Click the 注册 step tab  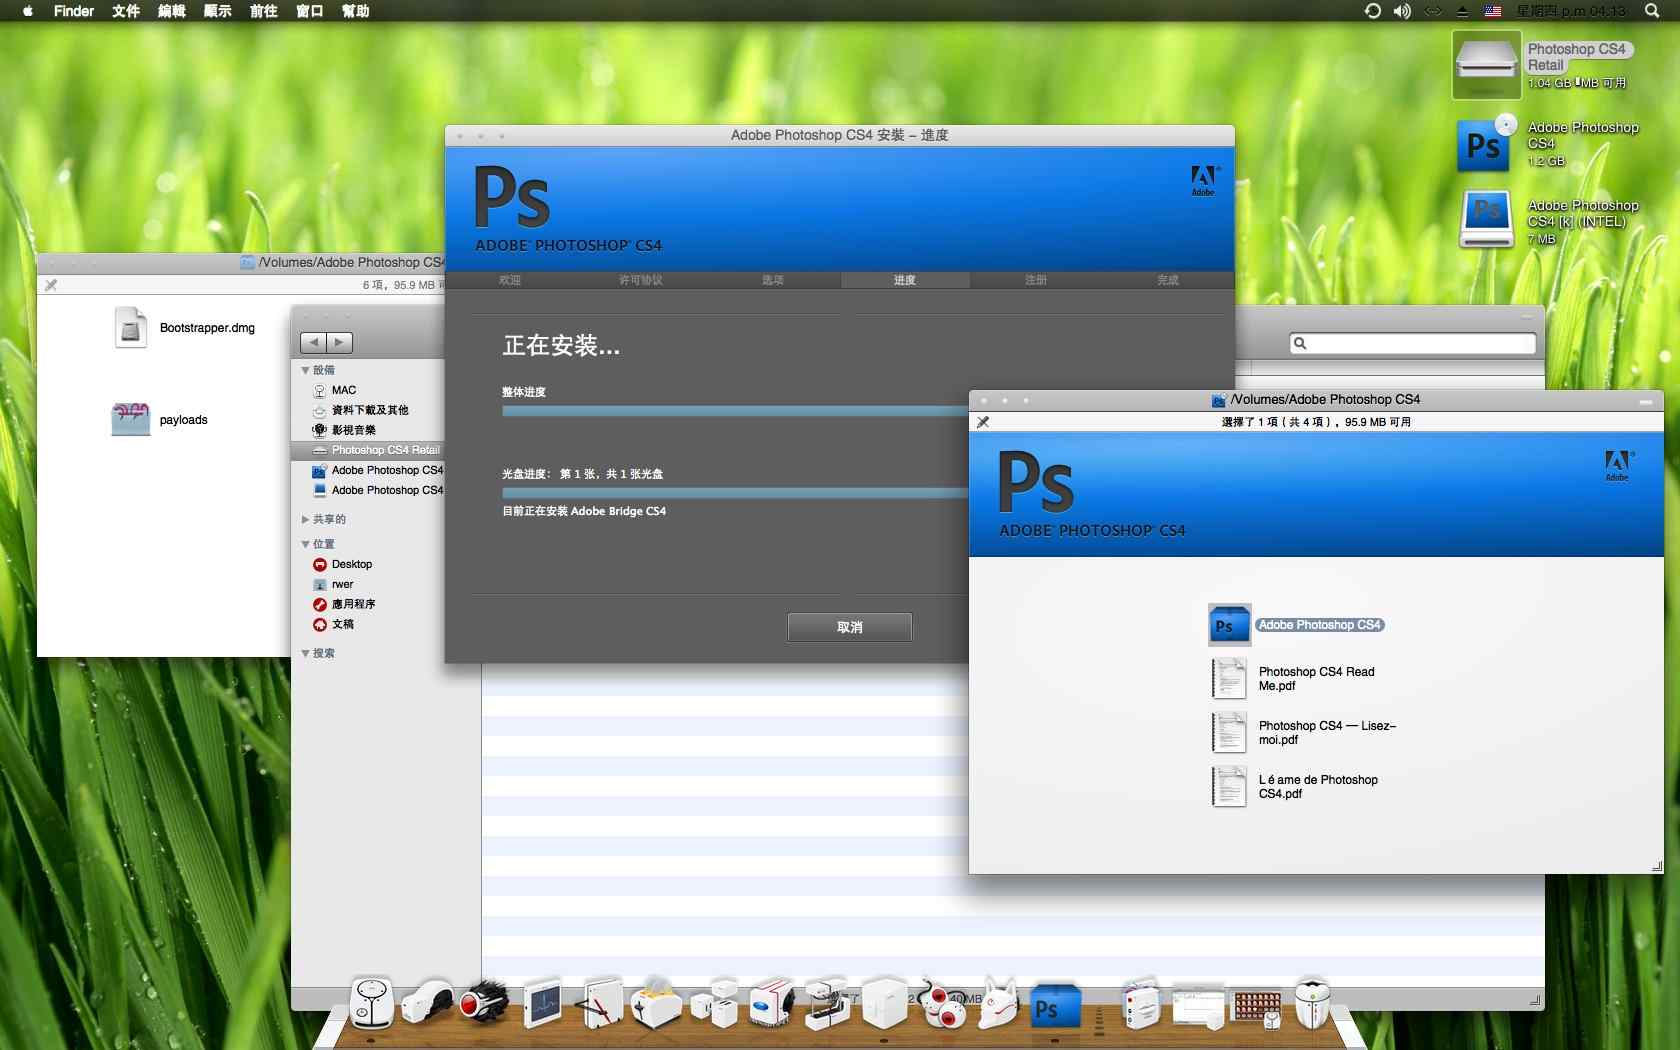pyautogui.click(x=1036, y=280)
